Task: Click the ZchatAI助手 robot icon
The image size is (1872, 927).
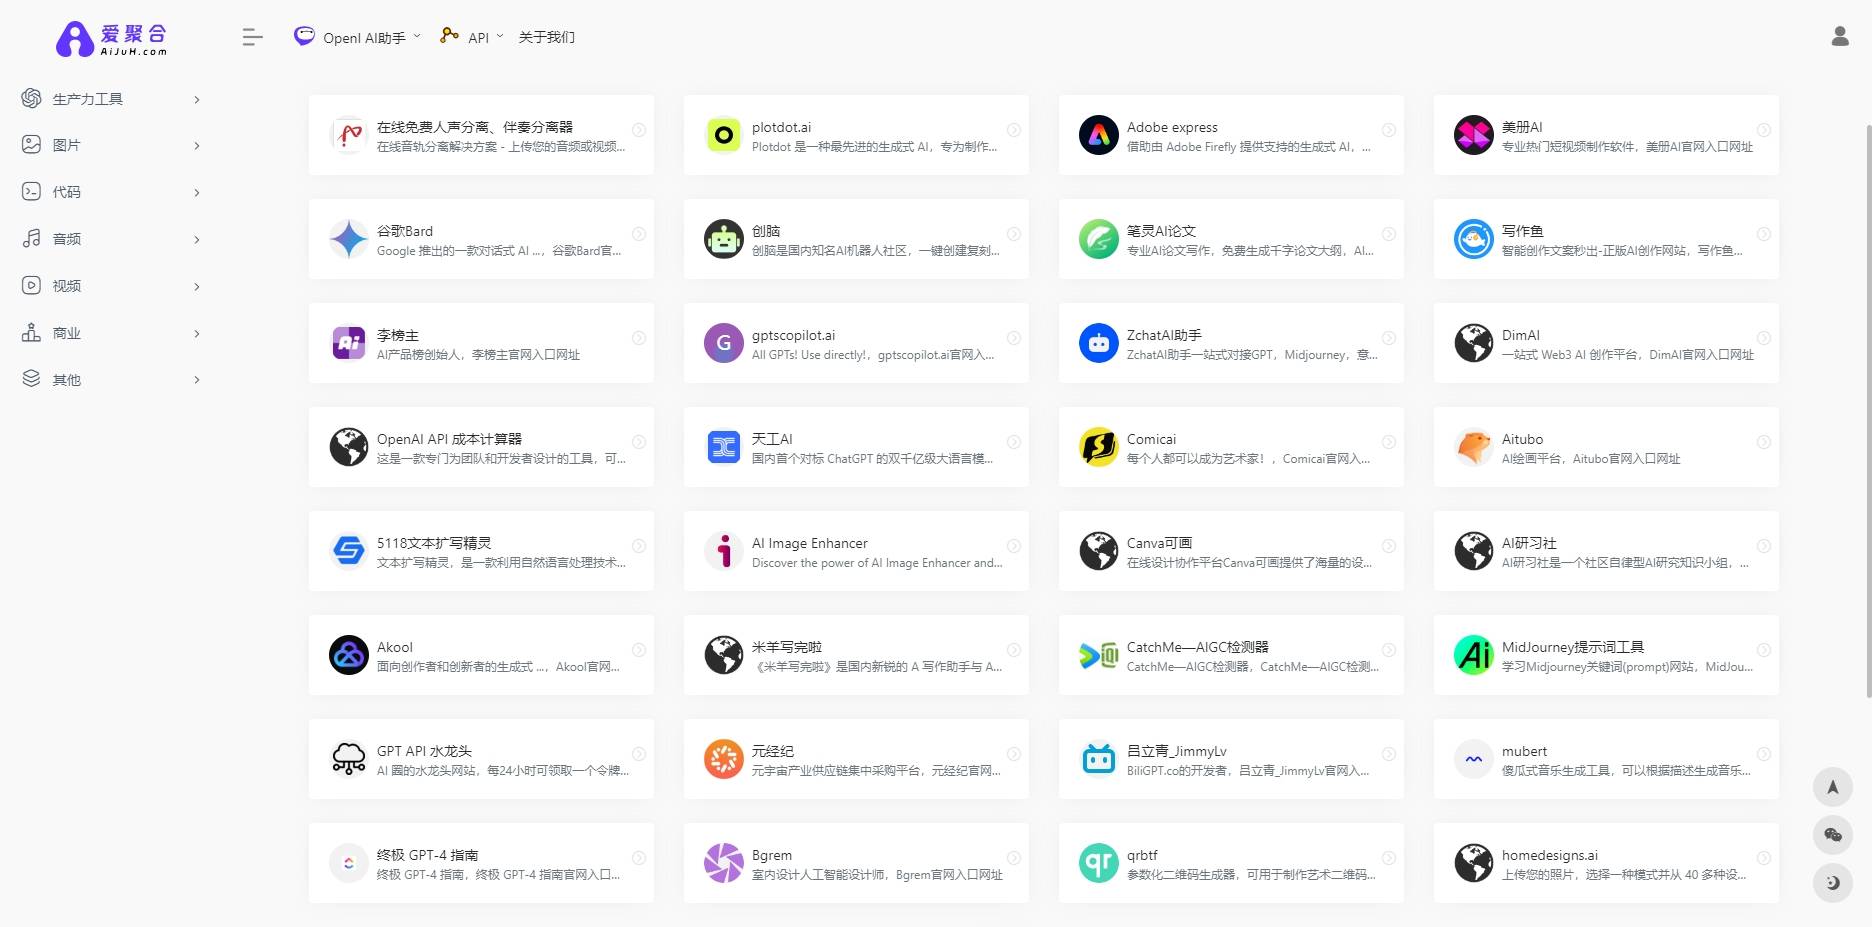Action: 1099,343
